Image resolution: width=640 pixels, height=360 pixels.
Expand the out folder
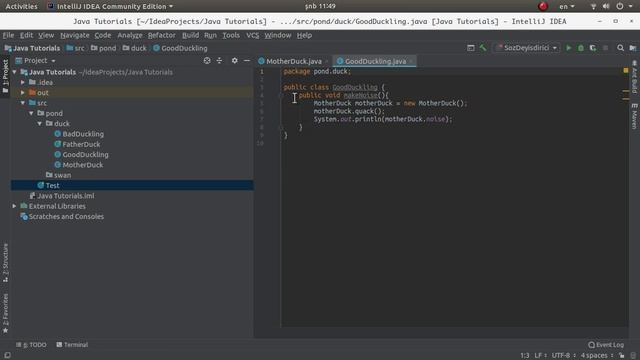pyautogui.click(x=23, y=93)
